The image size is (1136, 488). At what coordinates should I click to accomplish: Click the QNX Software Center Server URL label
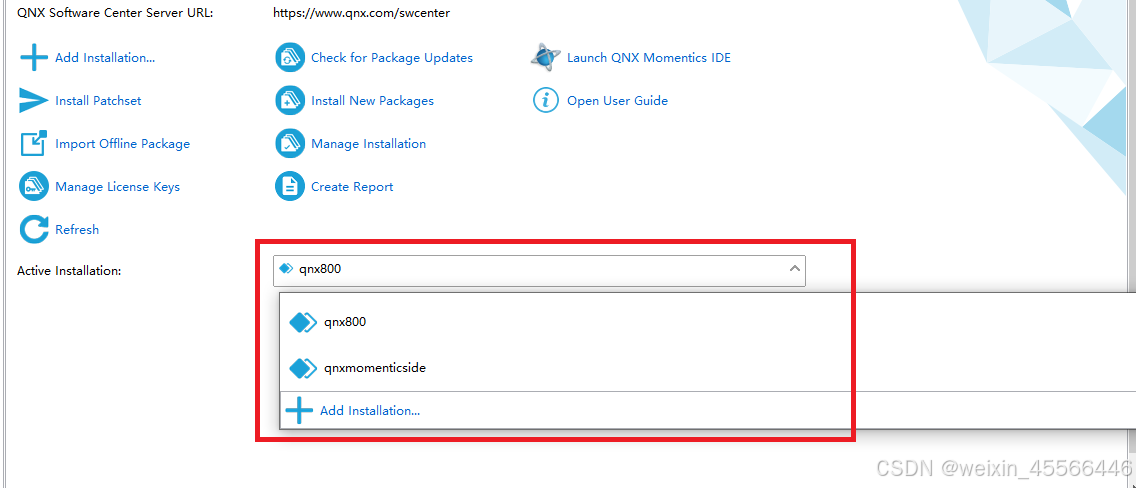pyautogui.click(x=115, y=13)
